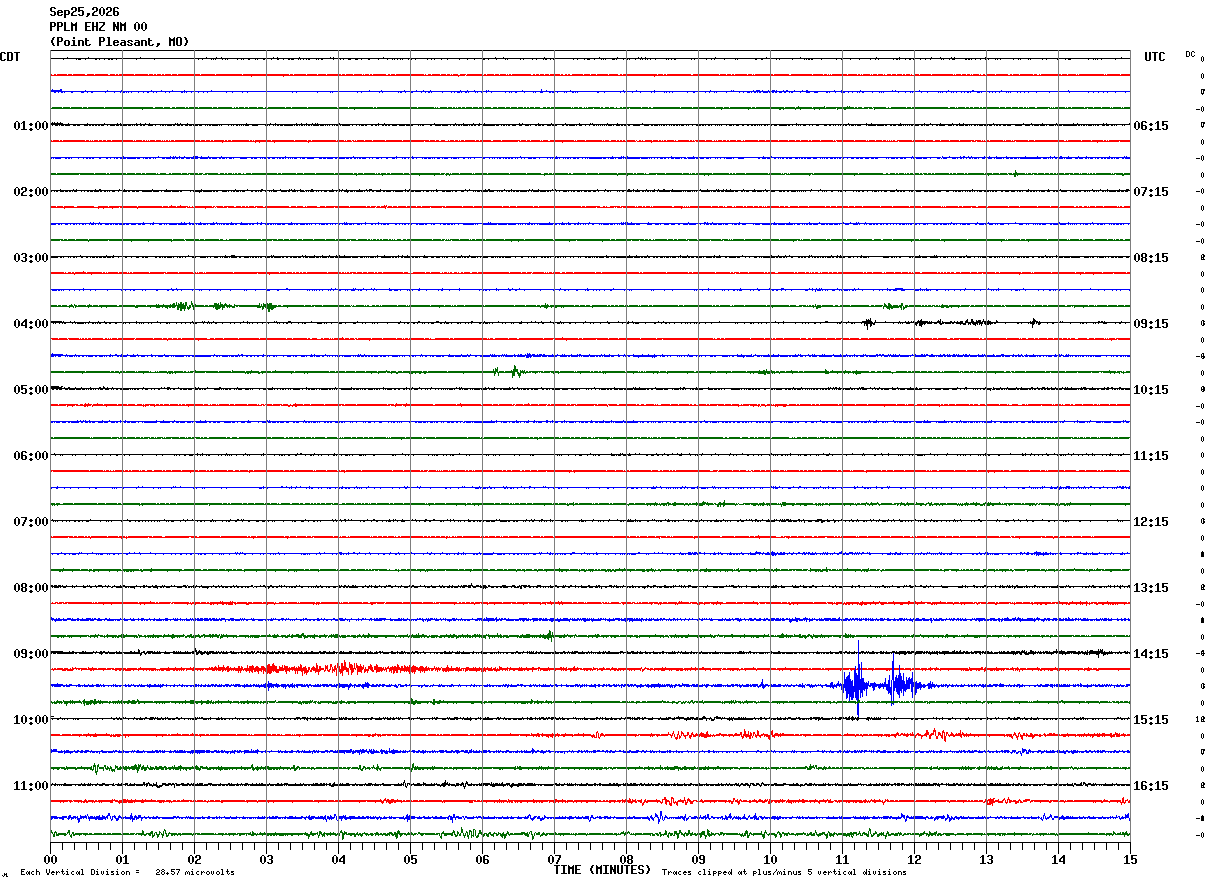Click the large blue seismic burst near minute 11
1210x886 pixels.
point(885,682)
